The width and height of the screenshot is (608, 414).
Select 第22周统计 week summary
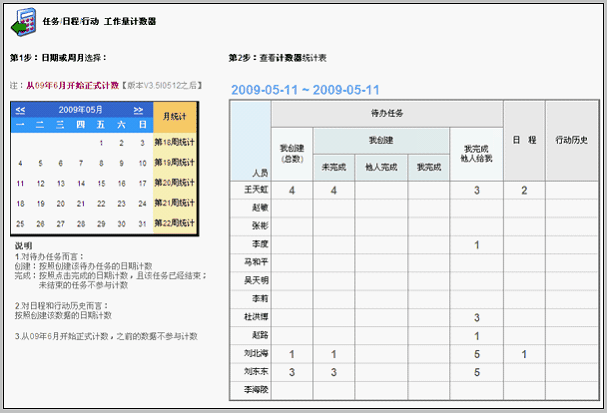176,223
